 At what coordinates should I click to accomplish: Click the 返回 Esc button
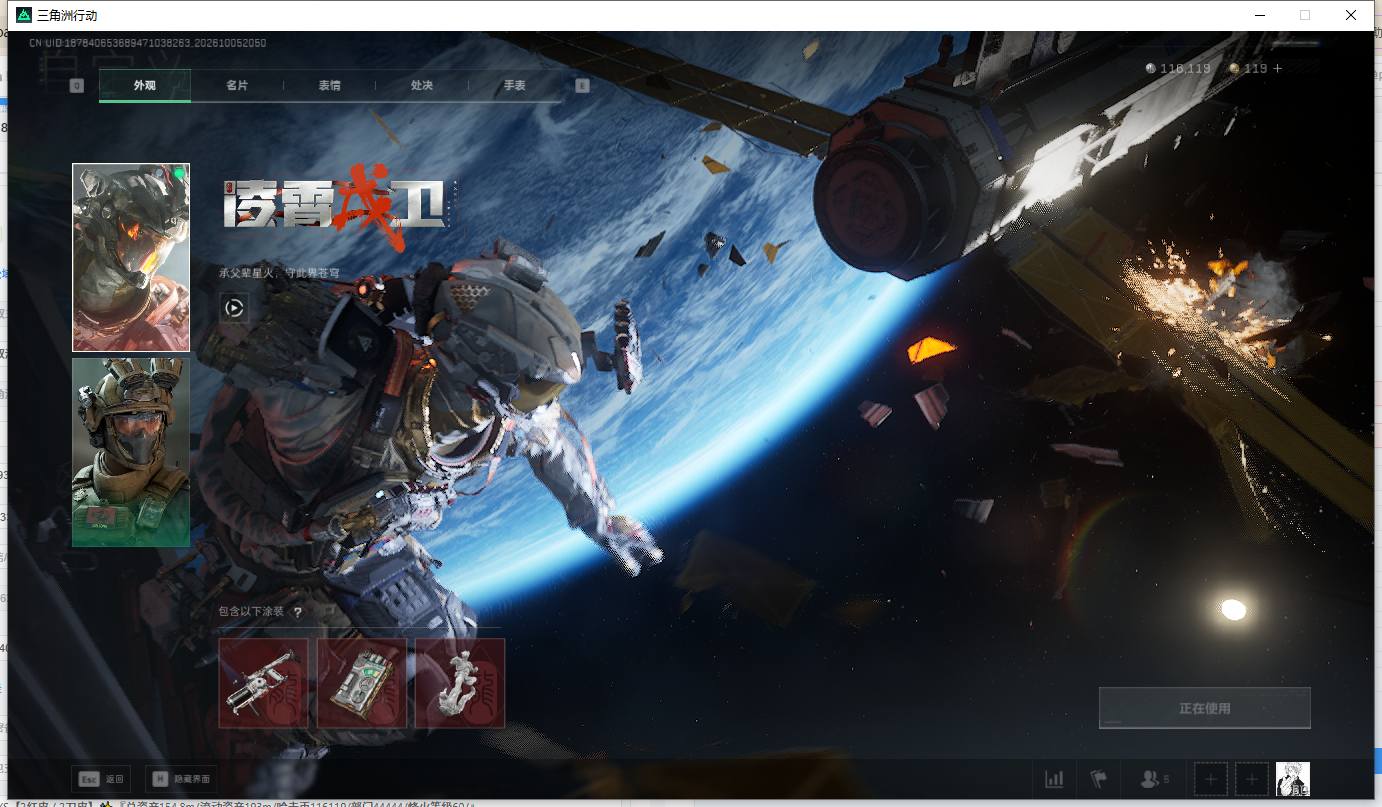[x=102, y=779]
